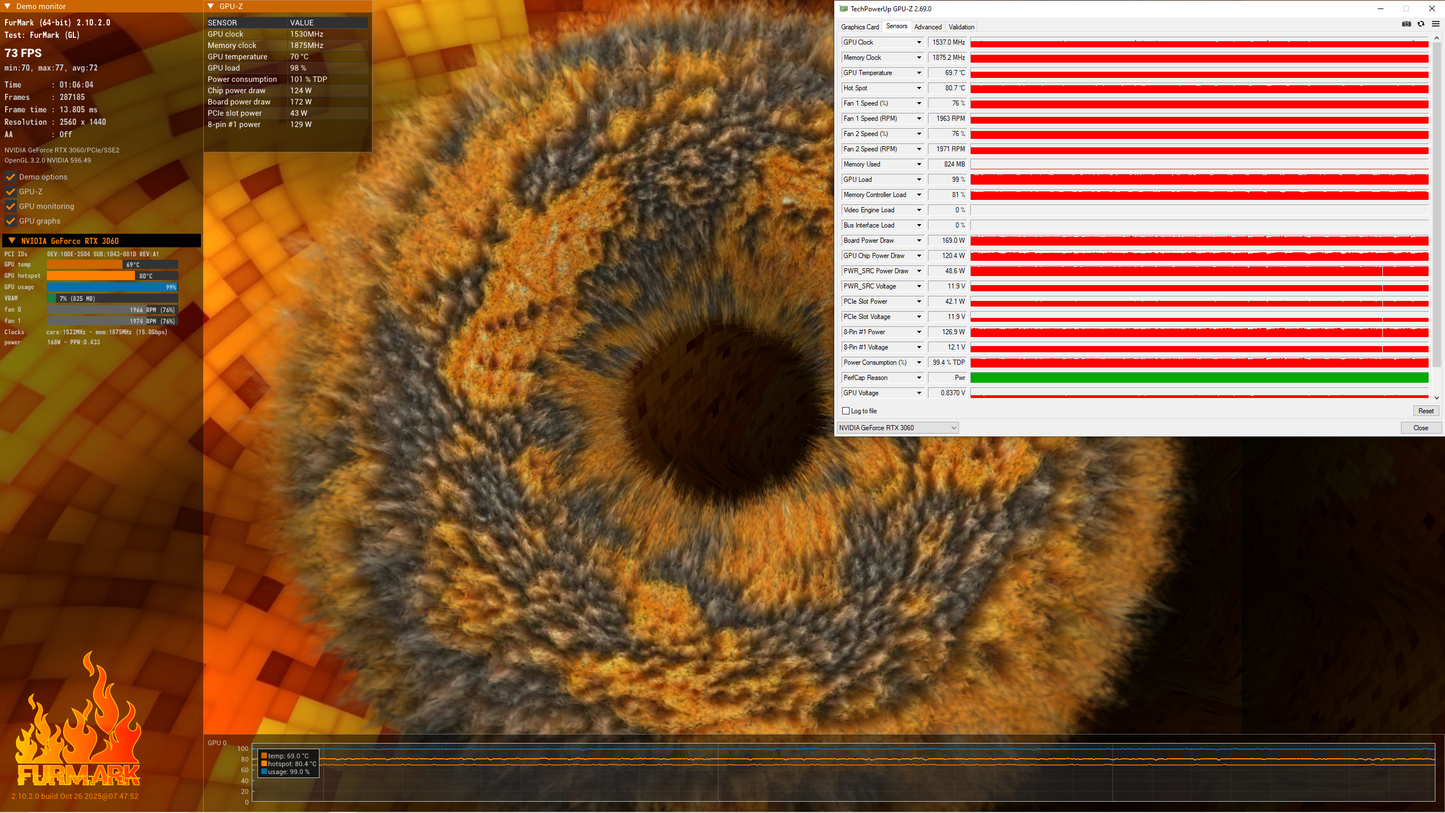Image resolution: width=1445 pixels, height=813 pixels.
Task: Open the Bus Interface Load dropdown
Action: click(919, 226)
